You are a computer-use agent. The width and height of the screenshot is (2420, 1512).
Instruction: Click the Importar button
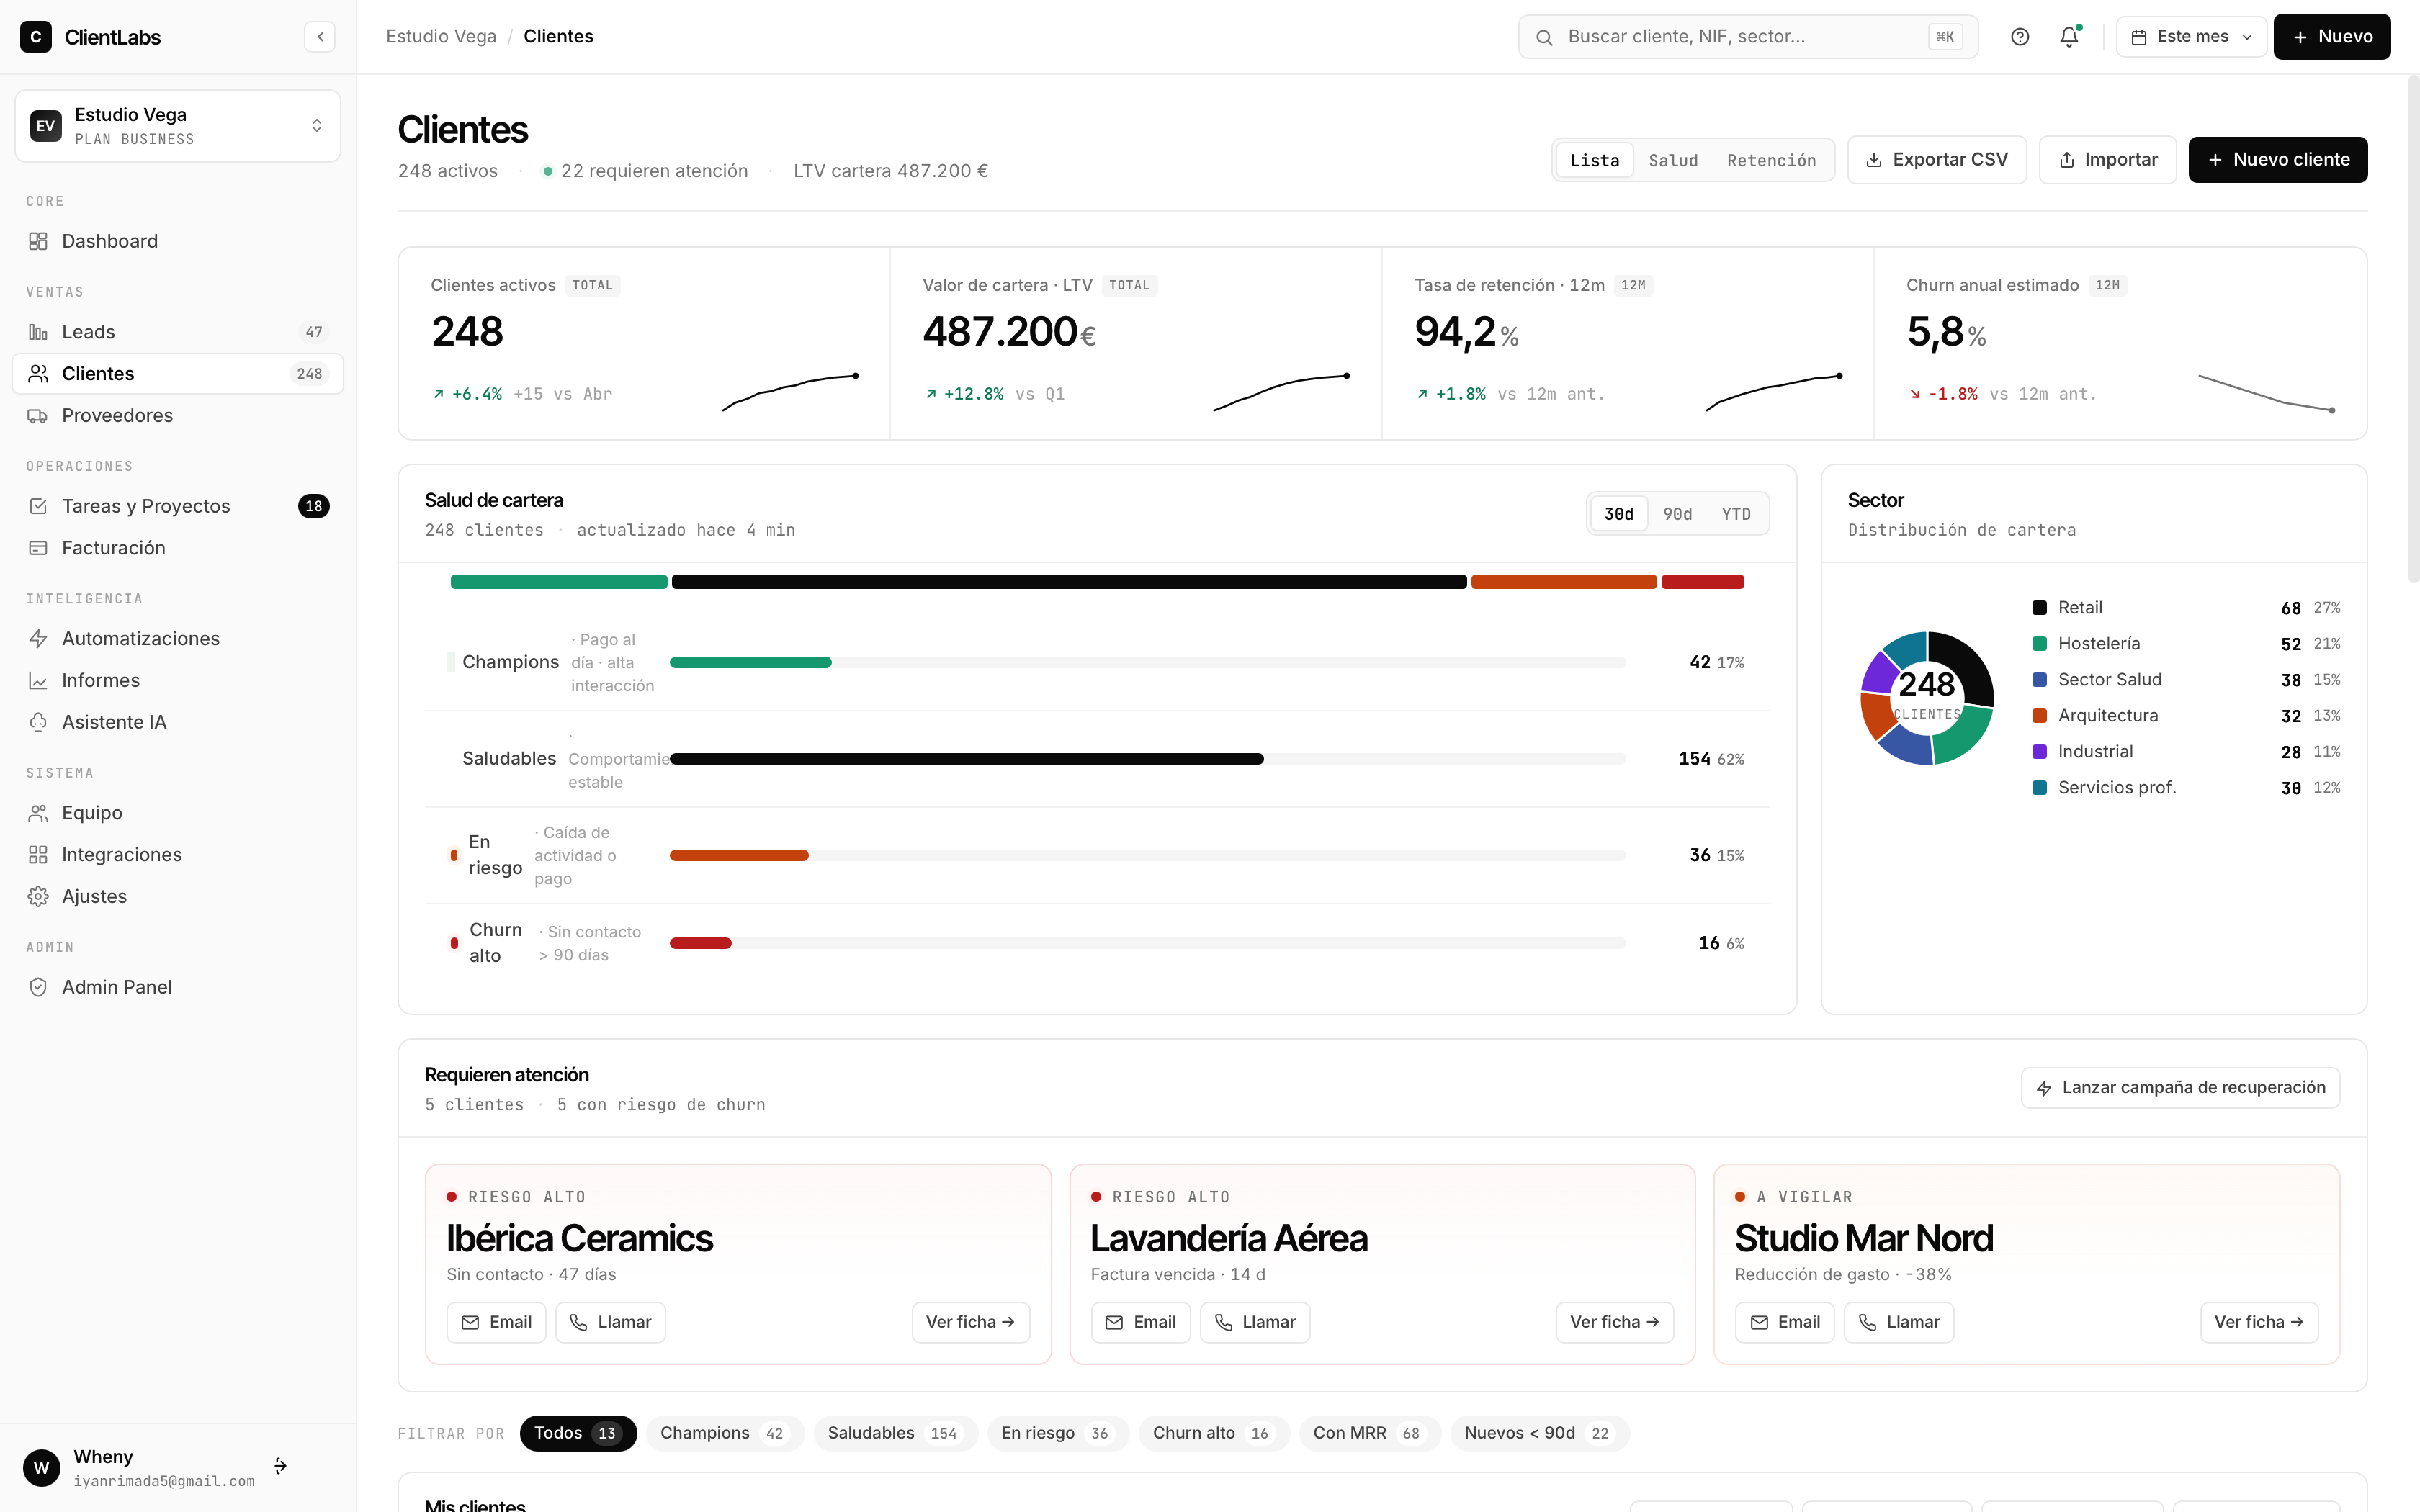2107,160
